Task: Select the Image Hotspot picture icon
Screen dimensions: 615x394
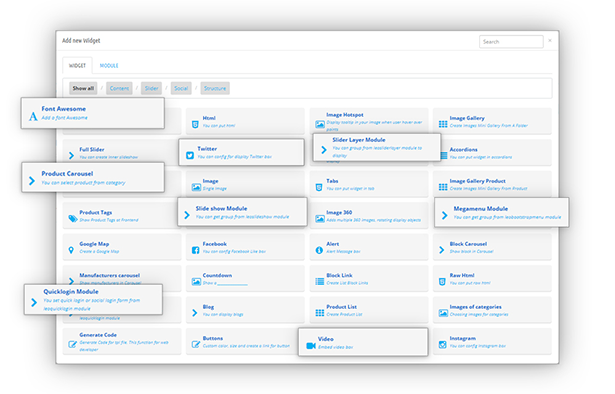Action: [320, 124]
